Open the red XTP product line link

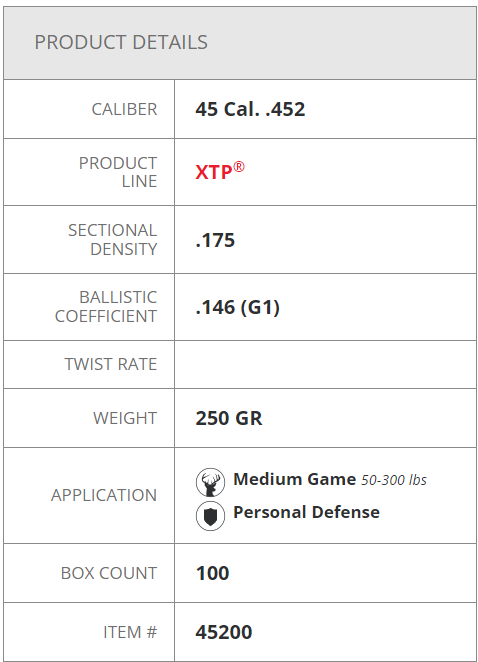coord(220,171)
